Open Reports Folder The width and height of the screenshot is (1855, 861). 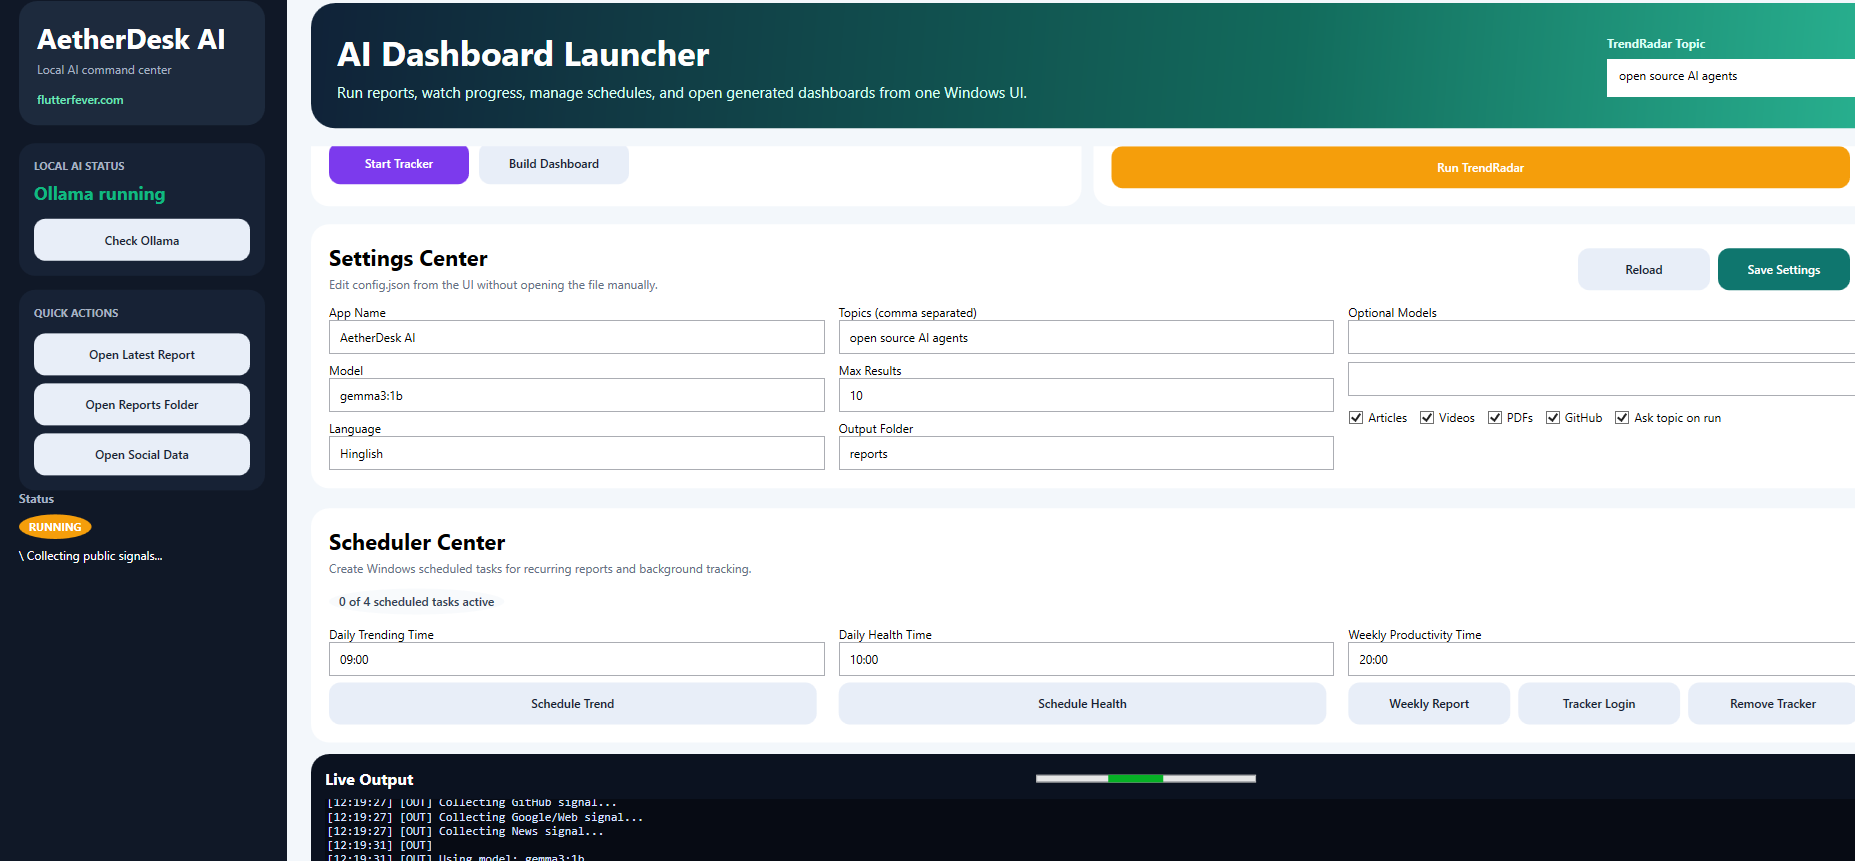pos(142,404)
